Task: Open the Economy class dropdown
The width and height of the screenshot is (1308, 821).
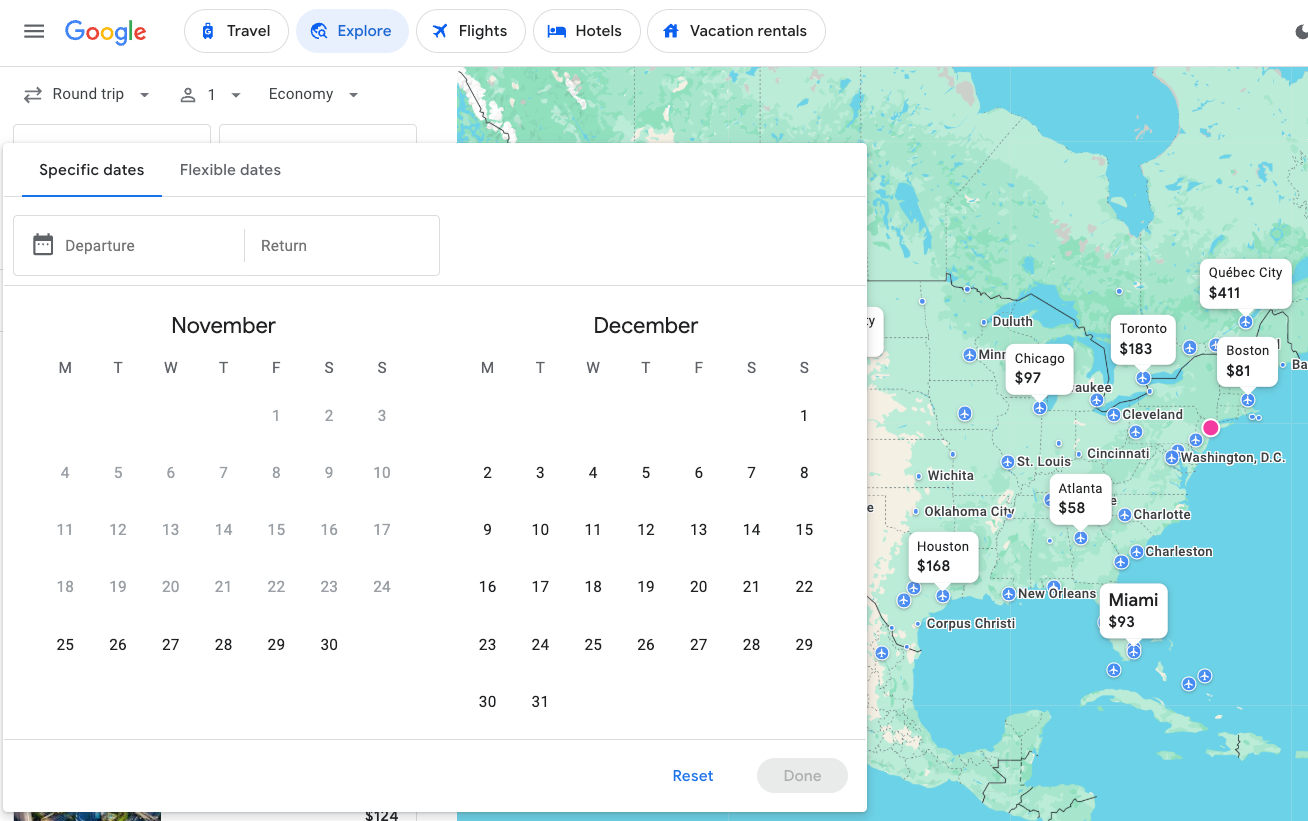Action: pyautogui.click(x=313, y=94)
